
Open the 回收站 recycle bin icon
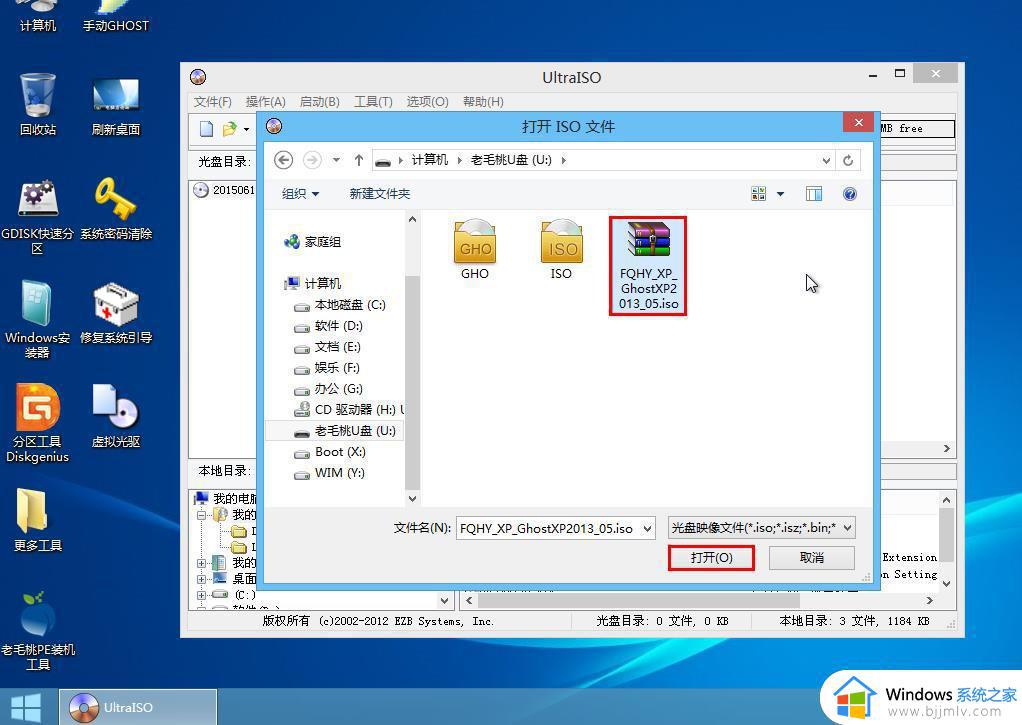coord(38,104)
